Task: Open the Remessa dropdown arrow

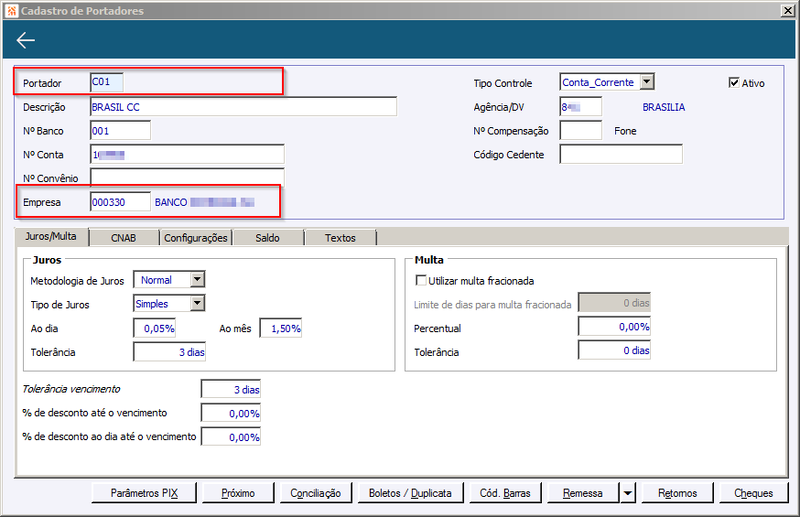Action: pos(628,493)
